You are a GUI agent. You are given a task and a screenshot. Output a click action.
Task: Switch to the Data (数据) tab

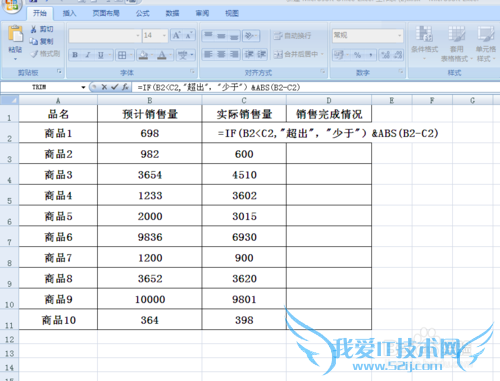[x=172, y=13]
